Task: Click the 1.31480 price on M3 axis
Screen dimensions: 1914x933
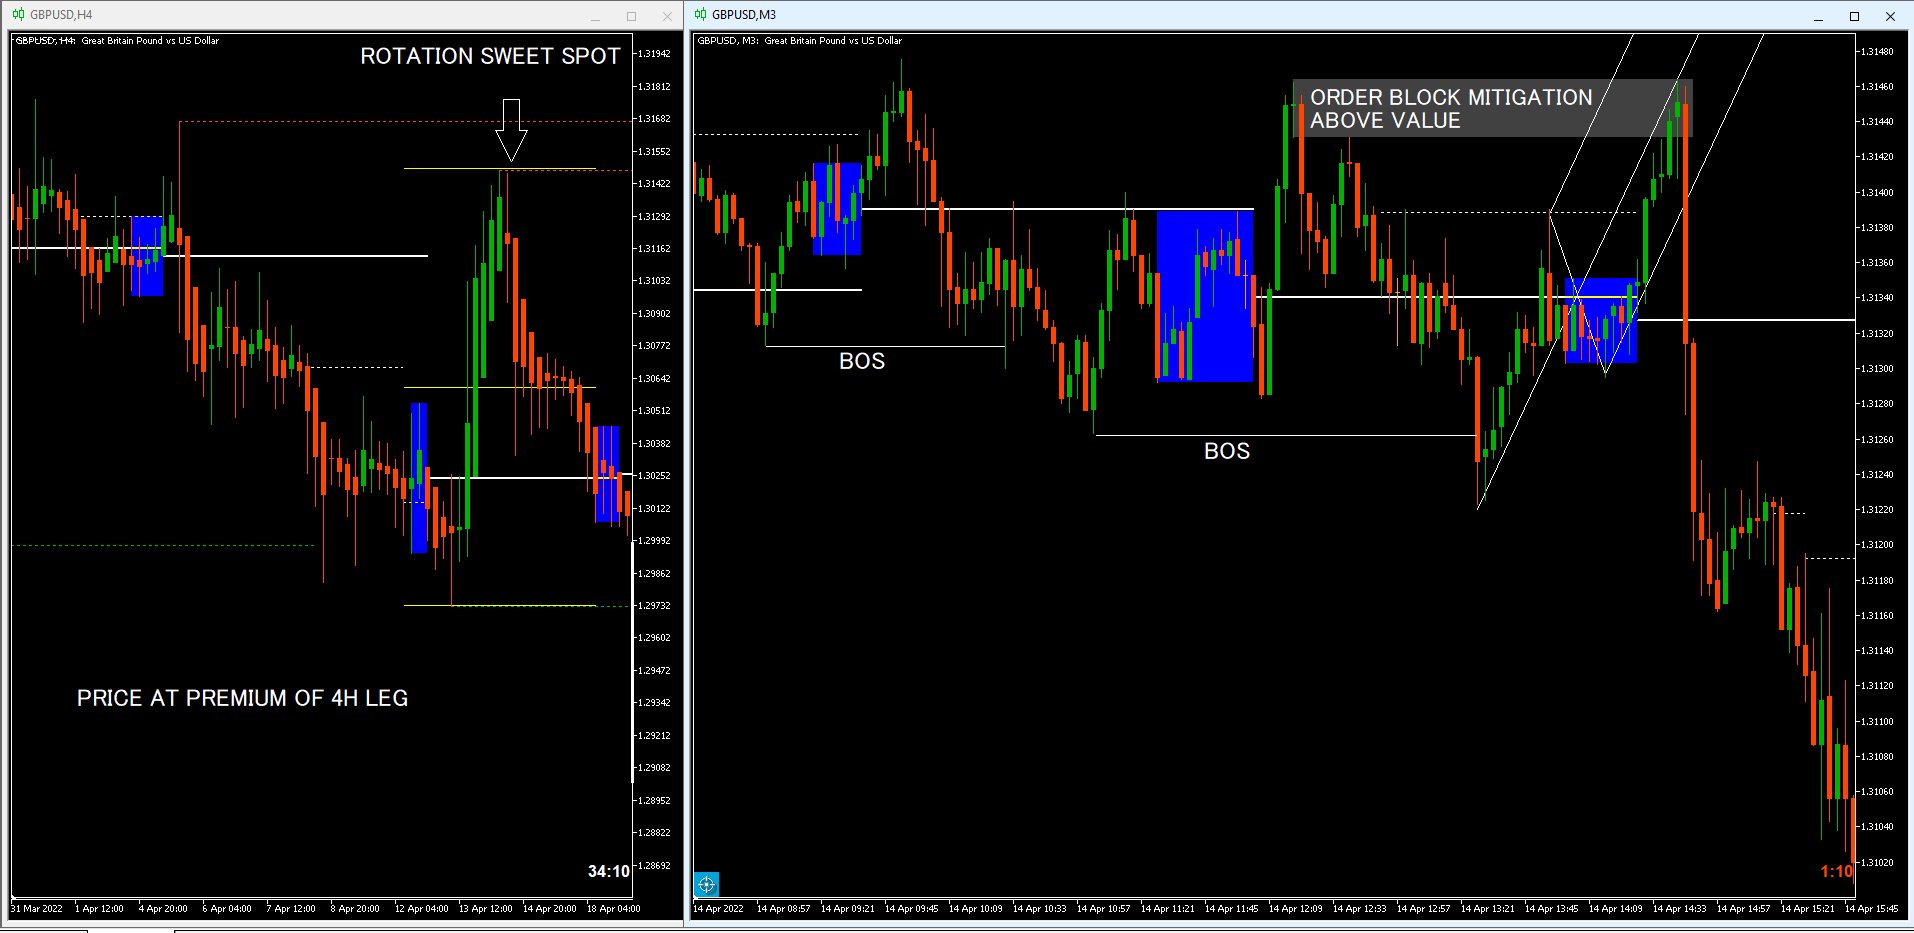Action: click(x=1877, y=51)
